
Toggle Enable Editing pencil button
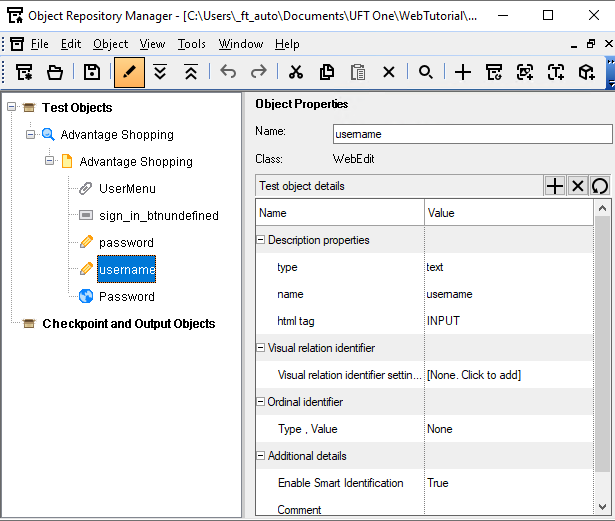pos(129,72)
